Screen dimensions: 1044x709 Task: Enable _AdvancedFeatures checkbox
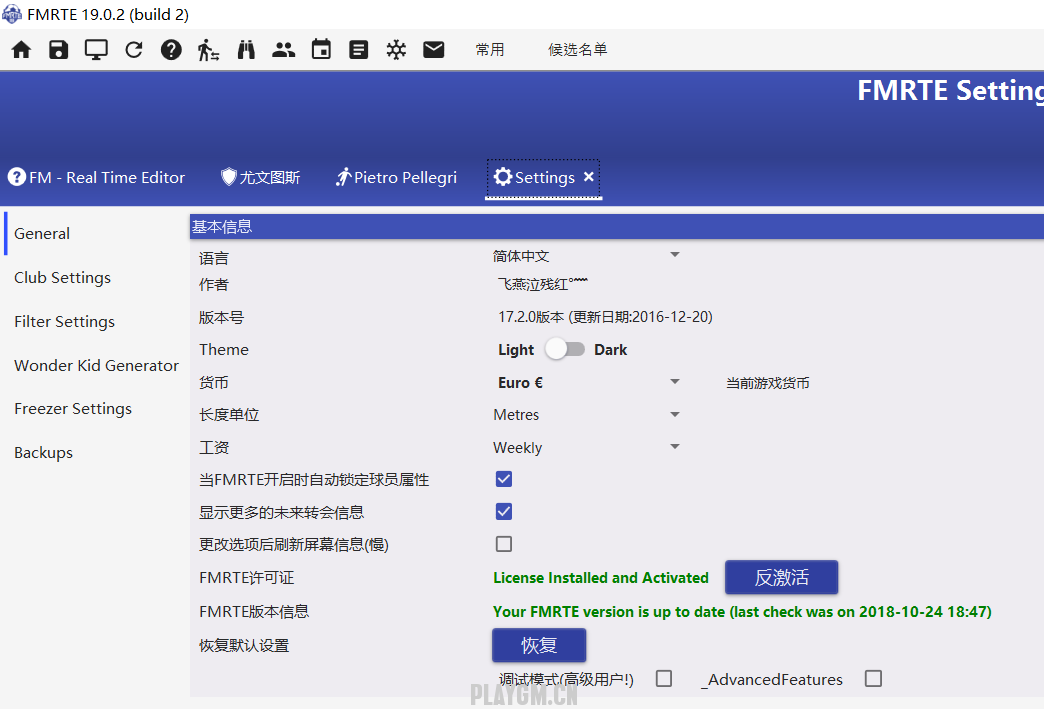pos(874,678)
